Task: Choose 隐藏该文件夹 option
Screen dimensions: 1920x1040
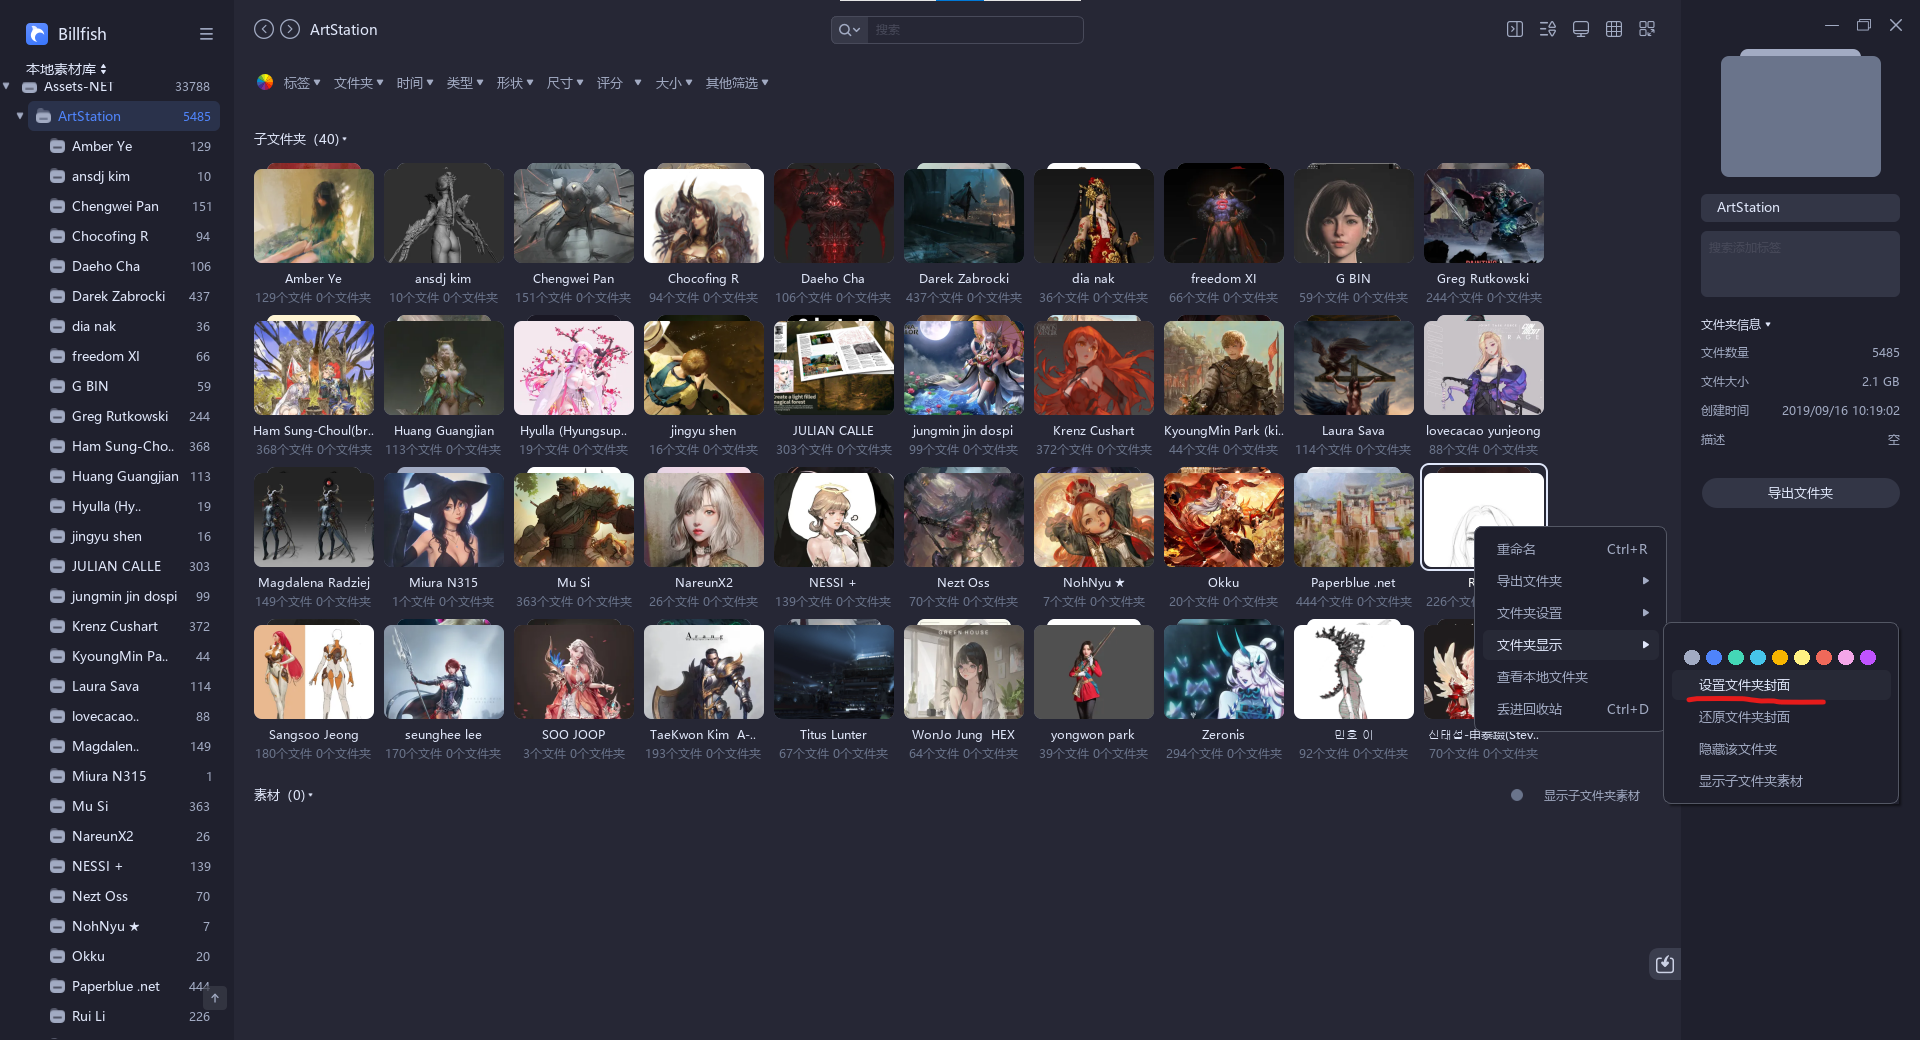Action: tap(1781, 749)
